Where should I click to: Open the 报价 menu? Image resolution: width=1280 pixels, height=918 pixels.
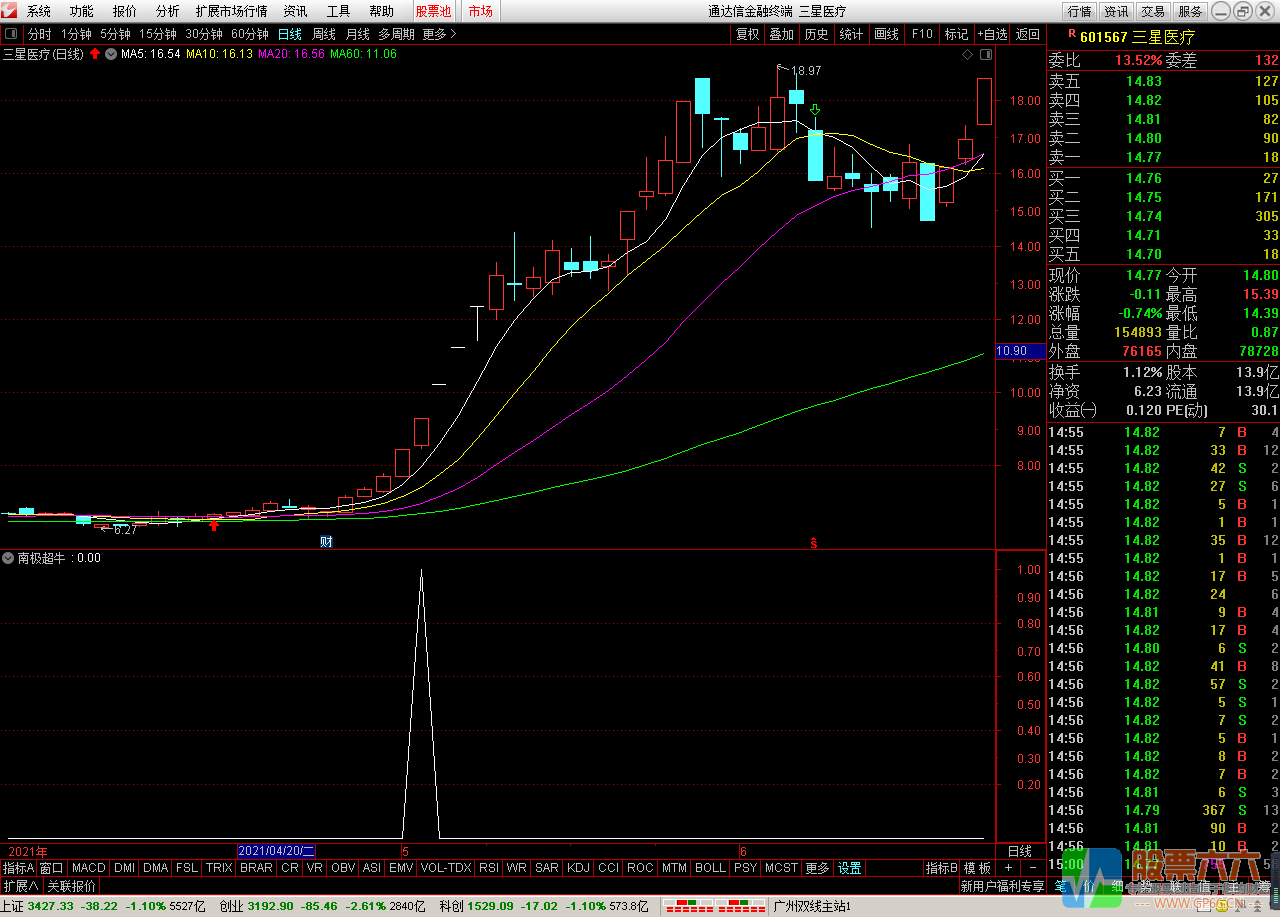[125, 12]
